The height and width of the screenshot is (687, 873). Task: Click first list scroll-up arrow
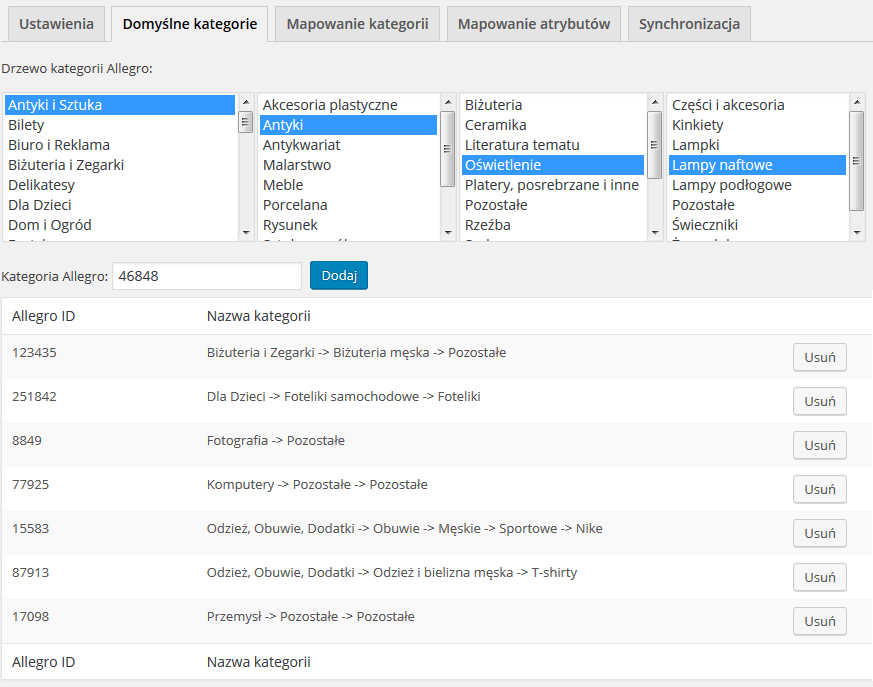[246, 102]
